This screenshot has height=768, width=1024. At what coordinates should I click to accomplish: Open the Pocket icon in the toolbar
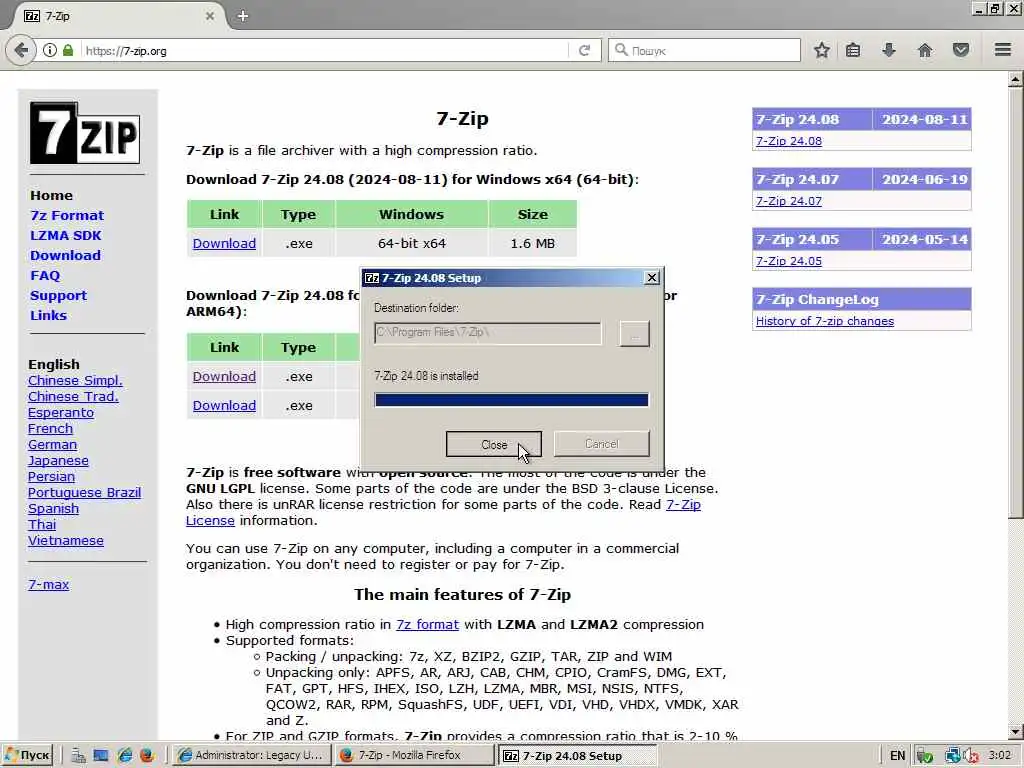tap(961, 50)
